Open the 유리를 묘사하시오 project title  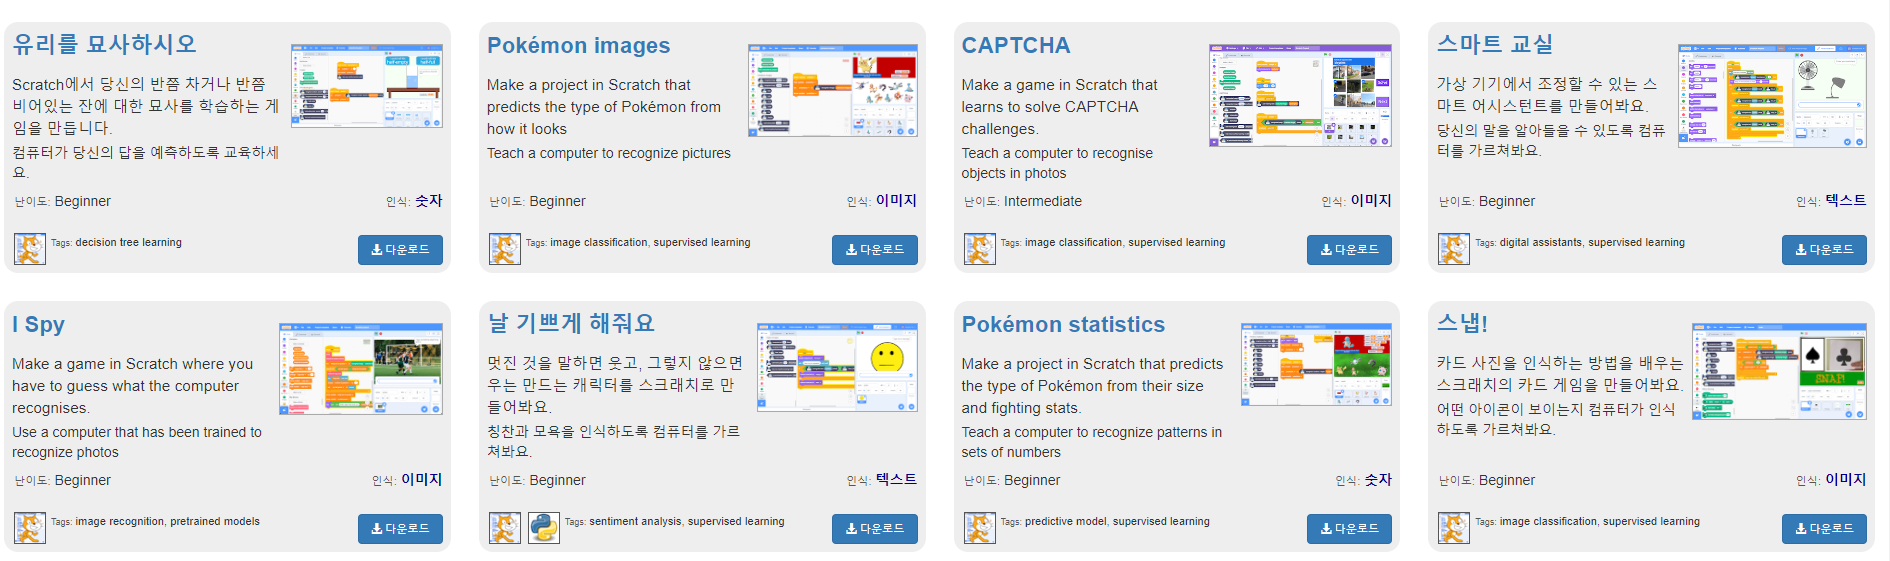pos(104,45)
